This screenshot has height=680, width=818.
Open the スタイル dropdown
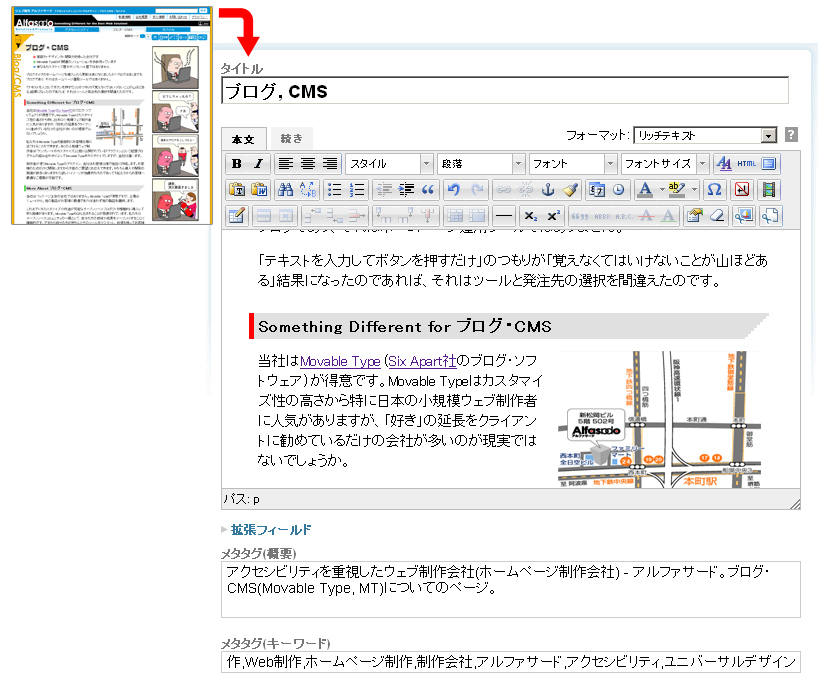click(x=389, y=164)
